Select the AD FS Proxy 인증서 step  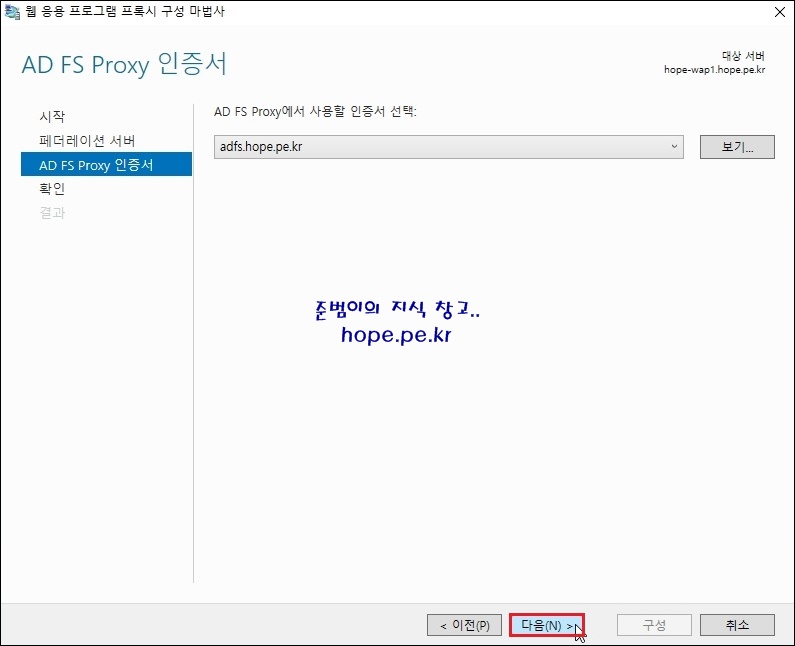coord(106,164)
